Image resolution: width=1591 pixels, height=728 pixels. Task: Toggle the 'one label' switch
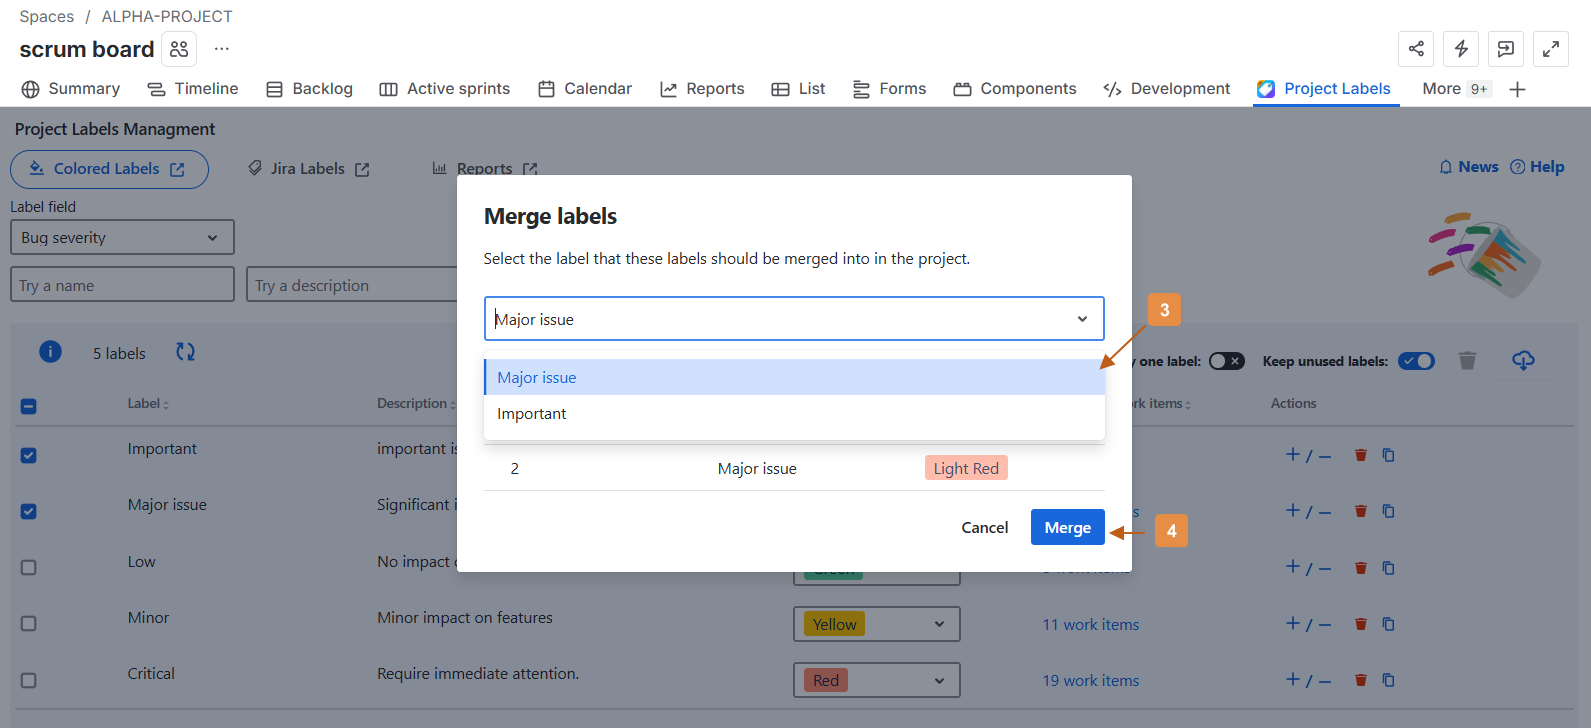point(1227,361)
